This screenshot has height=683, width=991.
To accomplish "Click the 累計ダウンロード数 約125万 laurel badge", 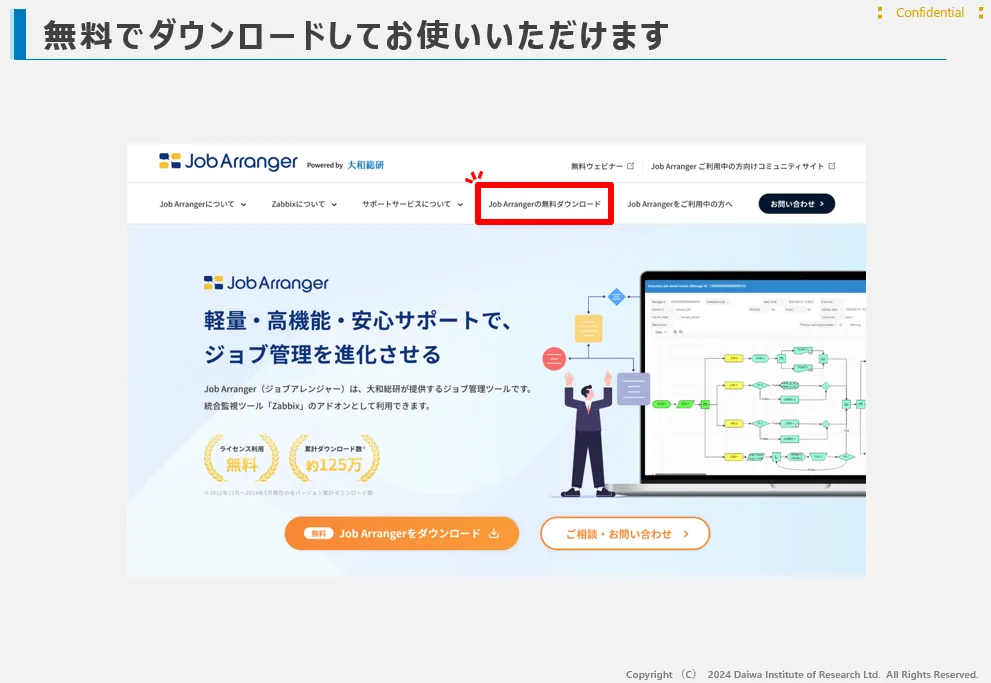I will 334,458.
